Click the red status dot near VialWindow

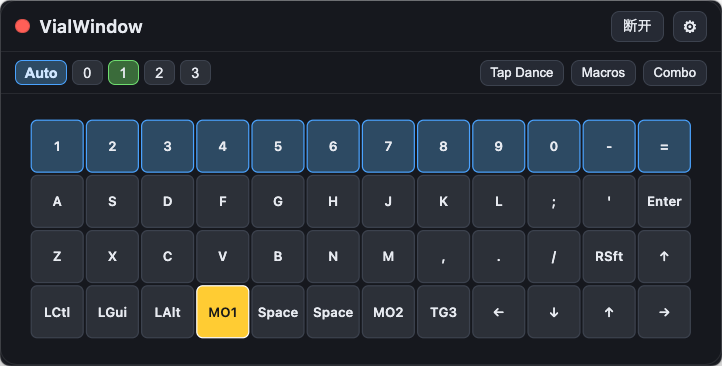pyautogui.click(x=23, y=26)
